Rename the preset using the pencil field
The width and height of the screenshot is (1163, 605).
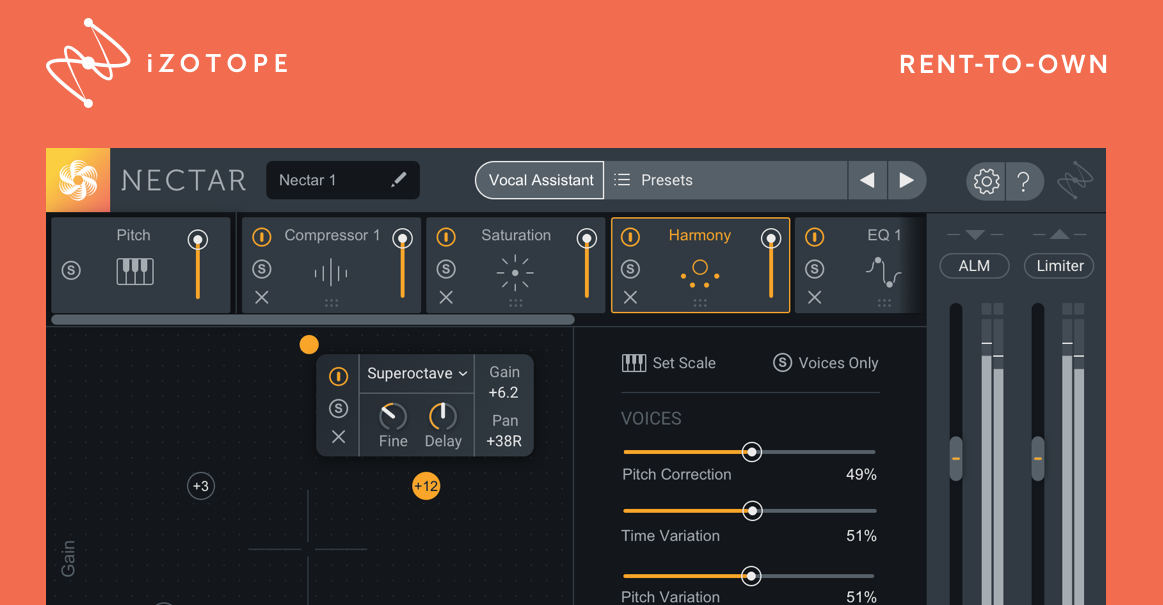pos(399,180)
